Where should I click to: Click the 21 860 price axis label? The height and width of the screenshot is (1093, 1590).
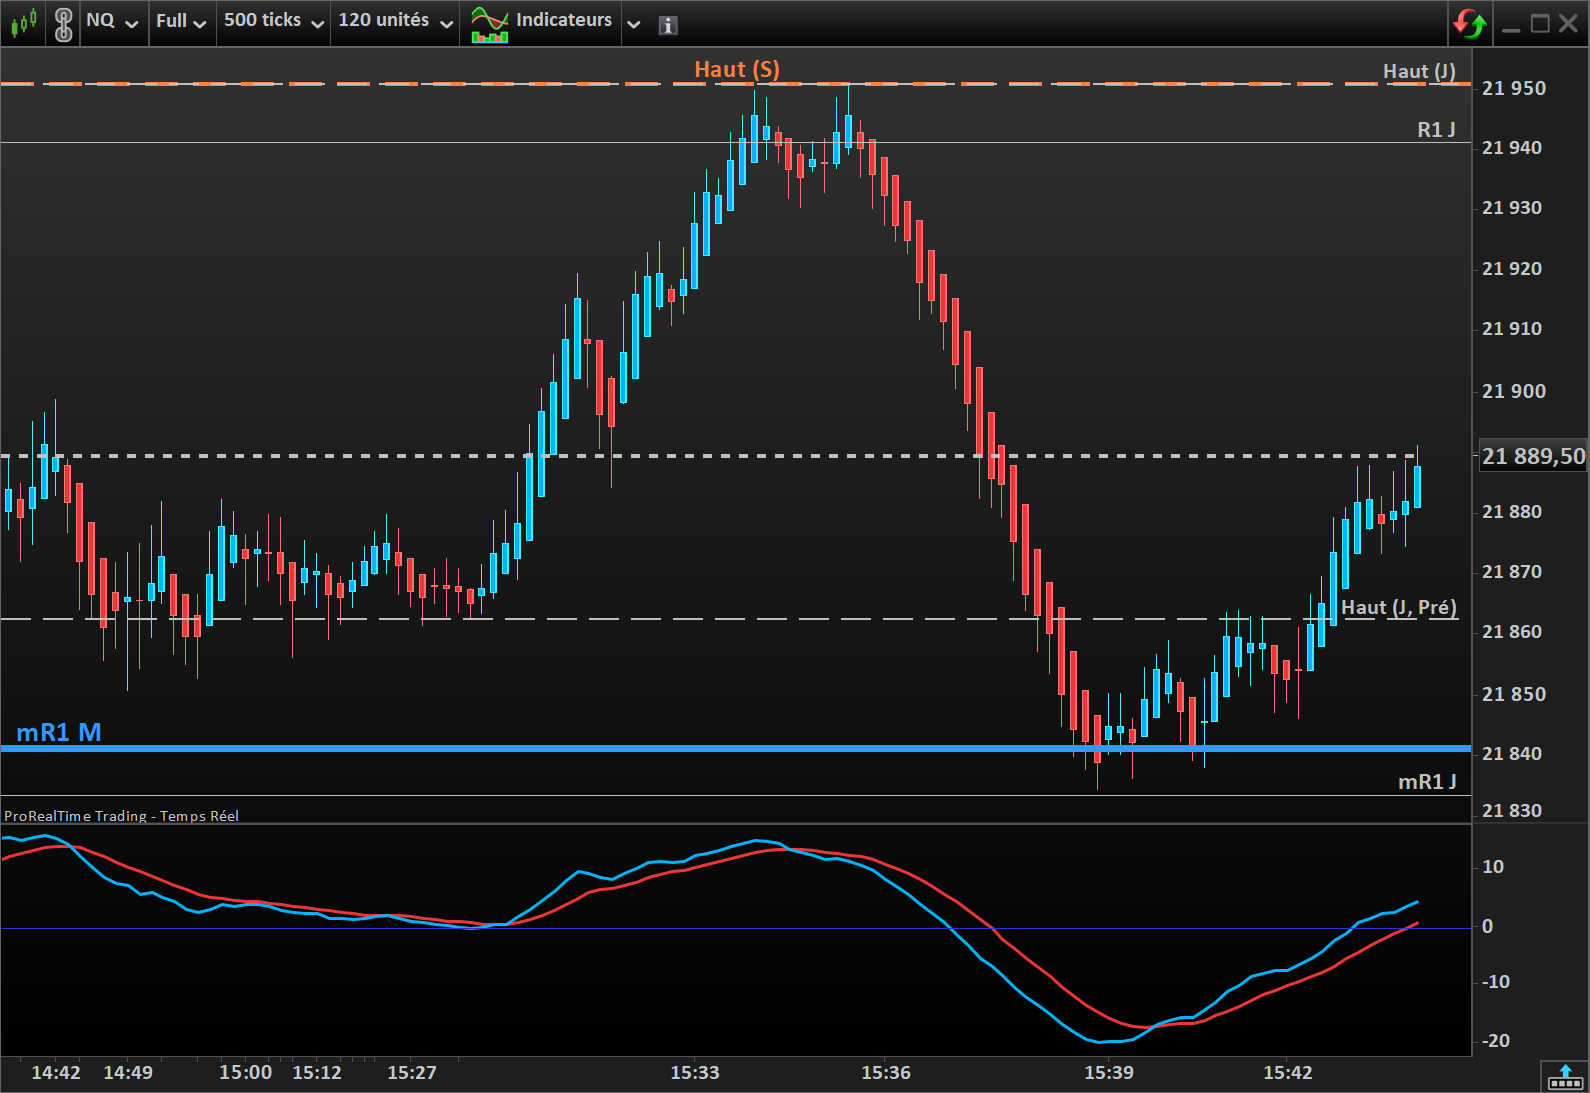1512,631
